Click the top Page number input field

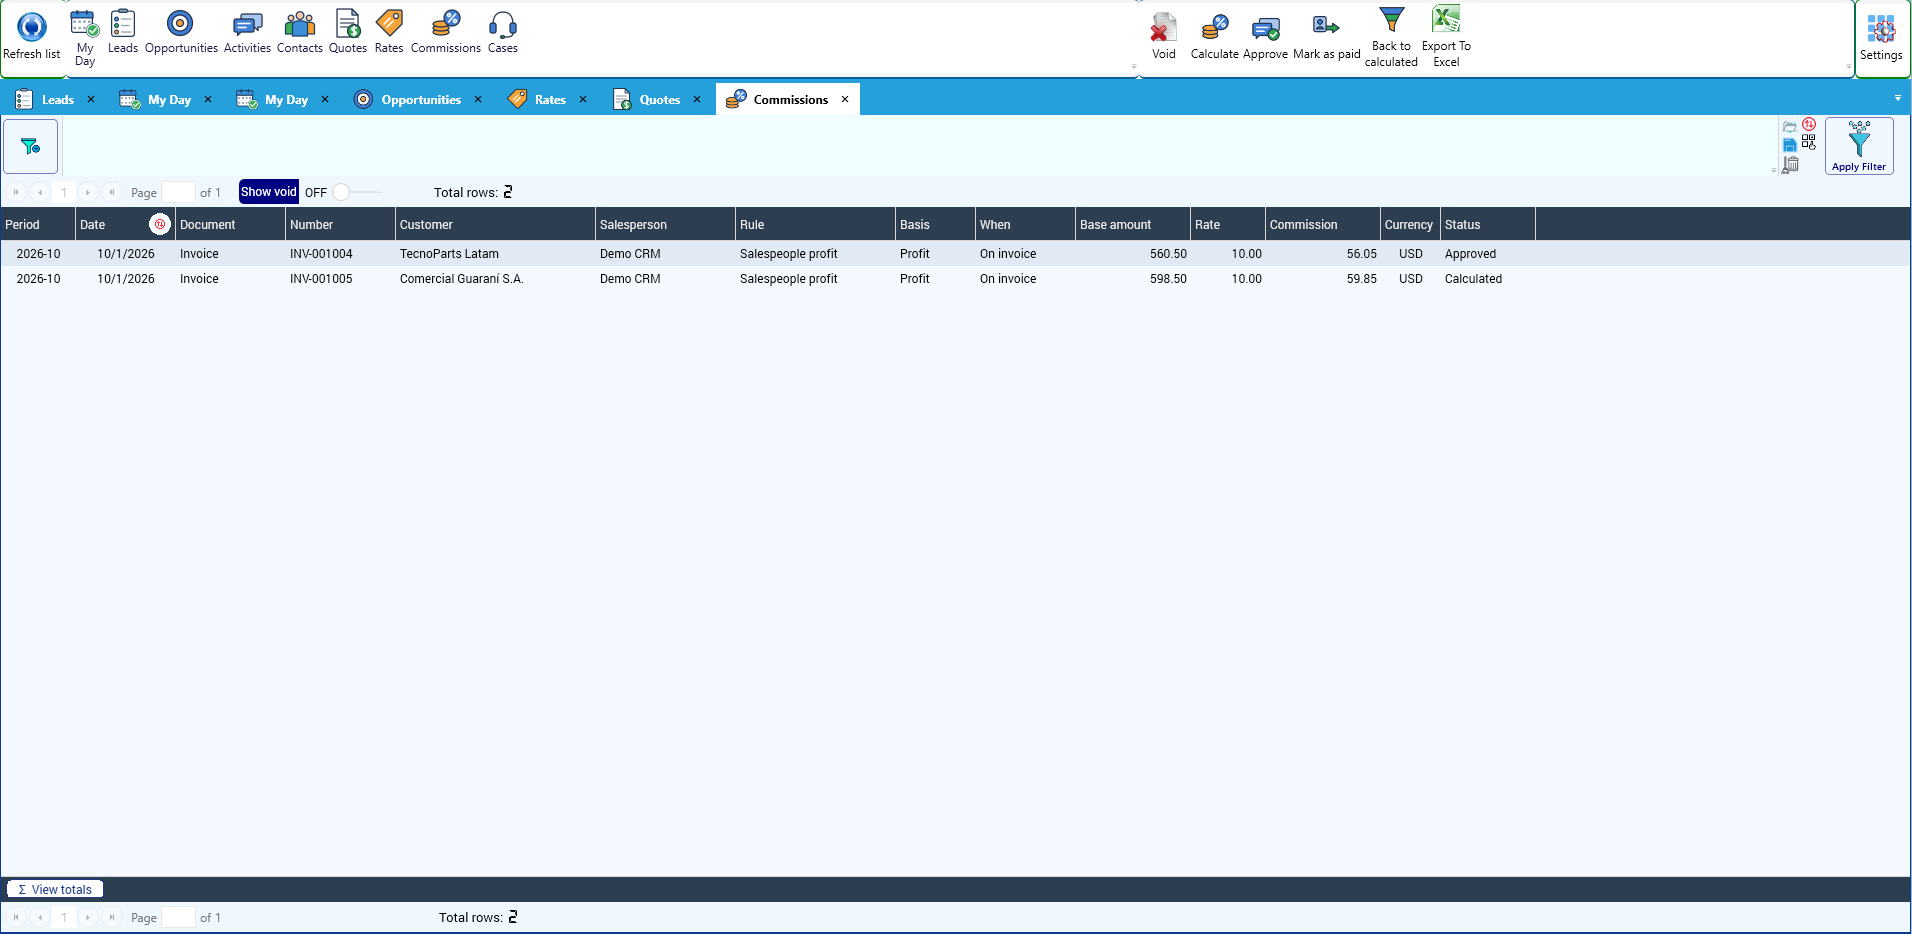[178, 192]
